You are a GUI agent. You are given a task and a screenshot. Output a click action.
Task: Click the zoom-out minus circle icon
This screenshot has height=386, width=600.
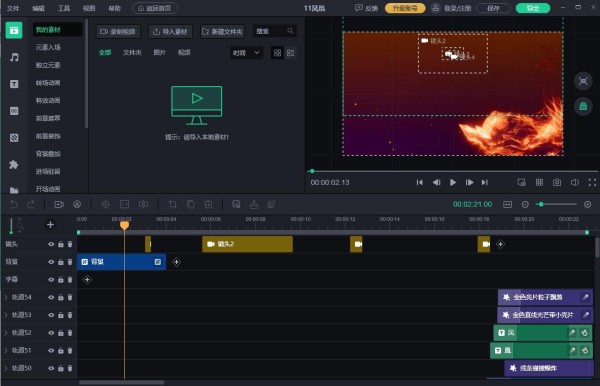click(x=525, y=205)
